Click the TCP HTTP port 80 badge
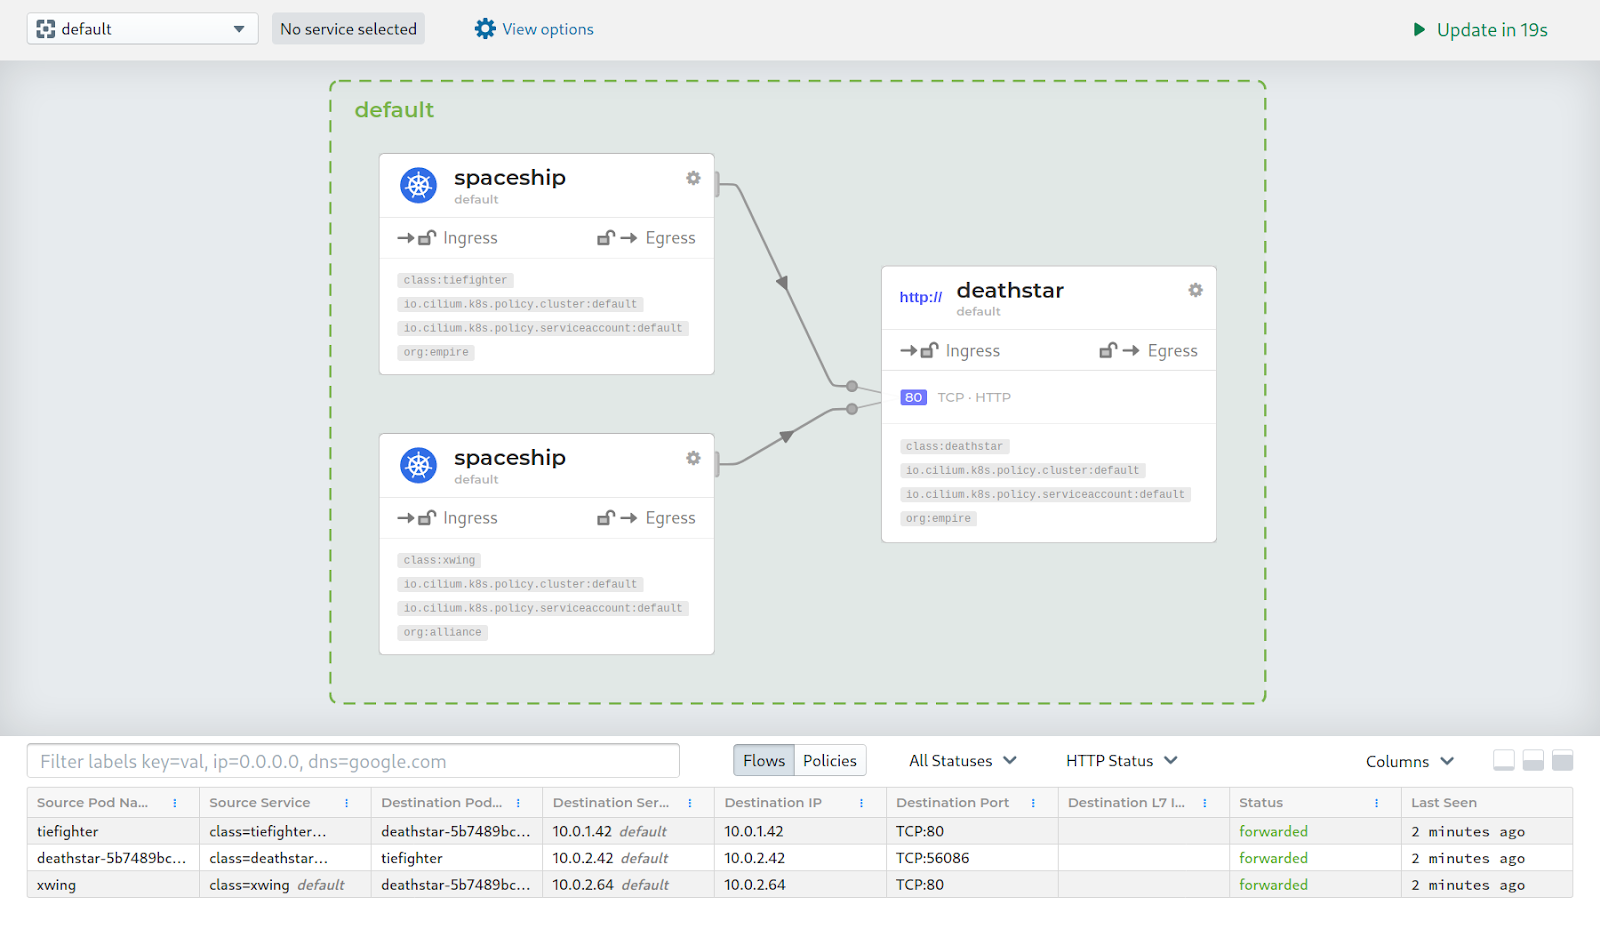Image resolution: width=1600 pixels, height=937 pixels. 913,397
